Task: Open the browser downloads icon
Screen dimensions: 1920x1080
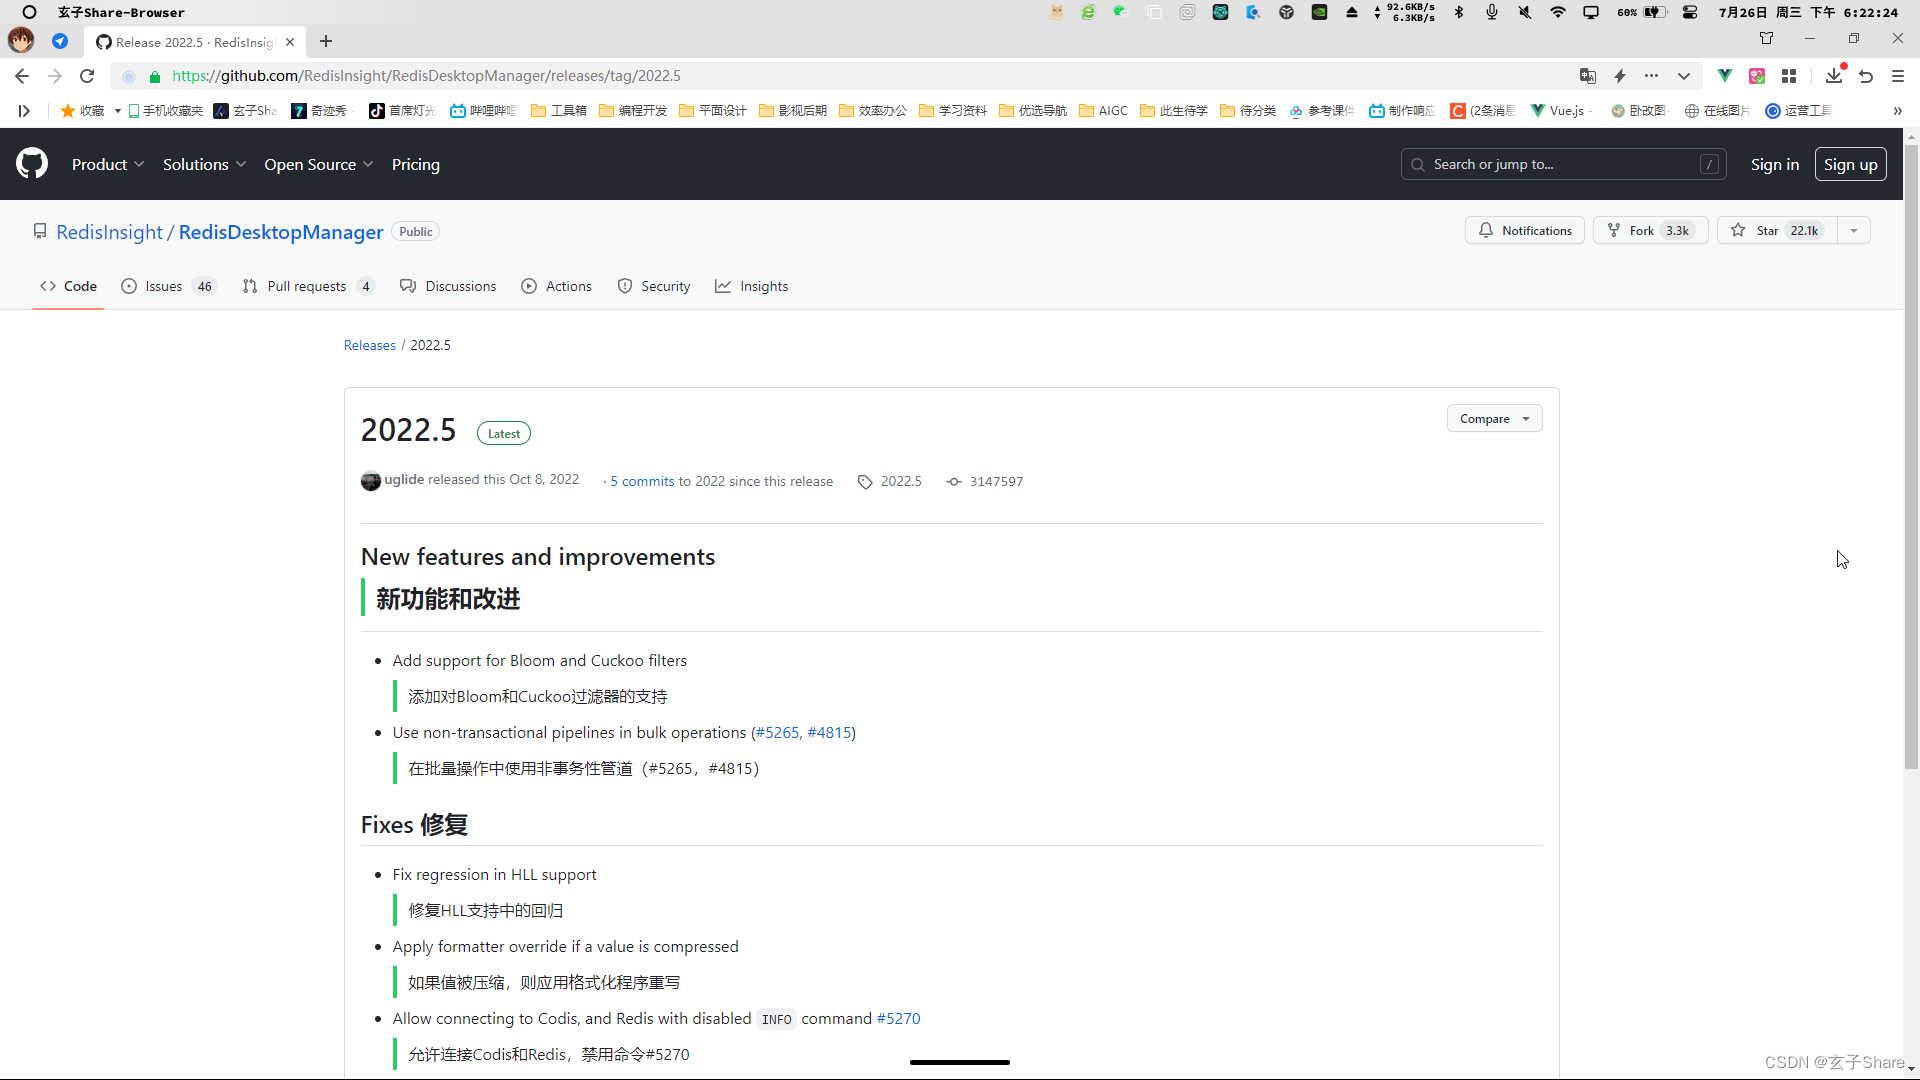Action: click(x=1834, y=76)
